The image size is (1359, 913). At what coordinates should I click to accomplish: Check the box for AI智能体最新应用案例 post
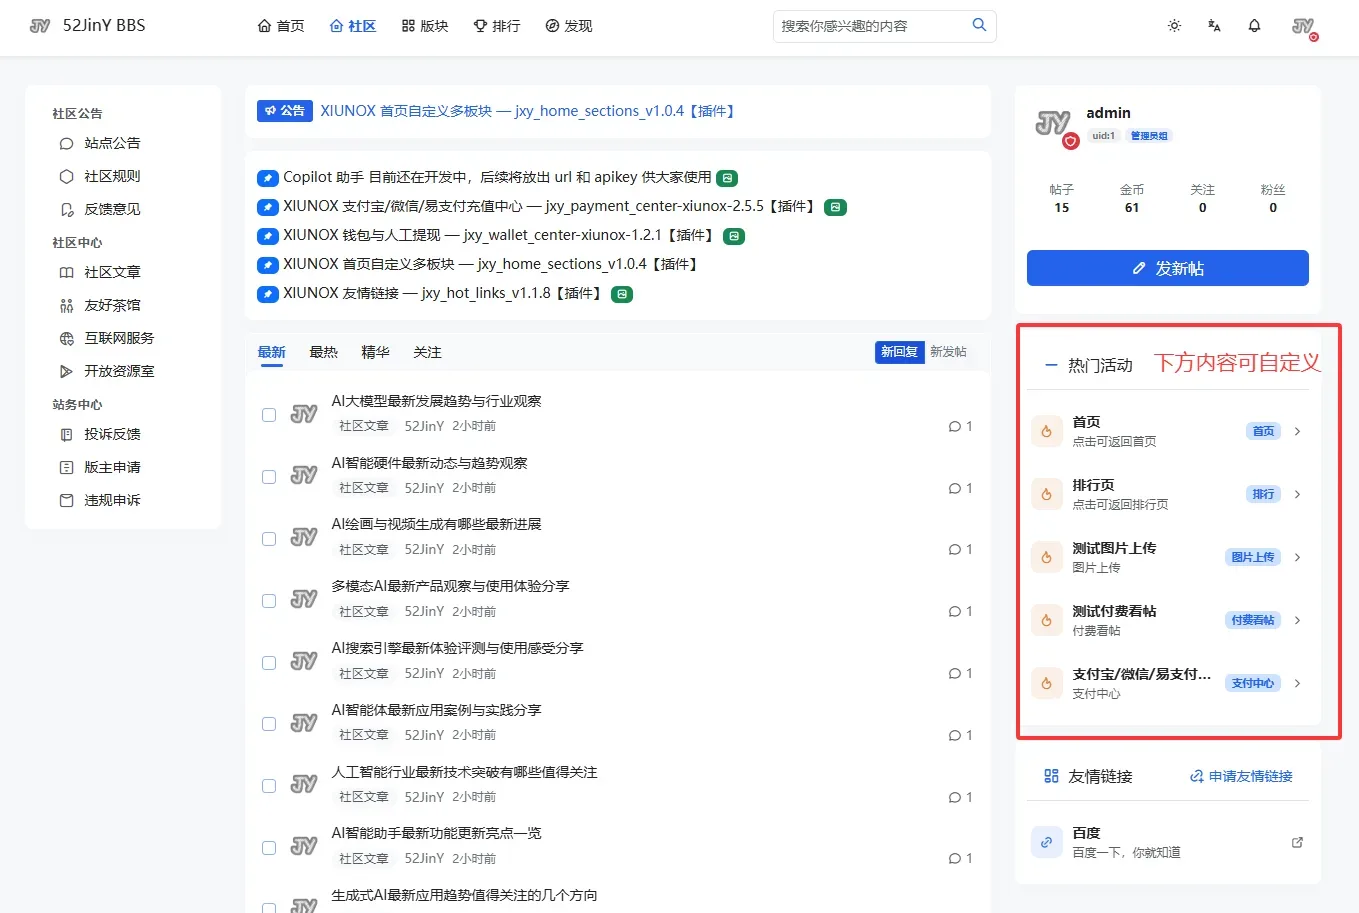click(269, 723)
